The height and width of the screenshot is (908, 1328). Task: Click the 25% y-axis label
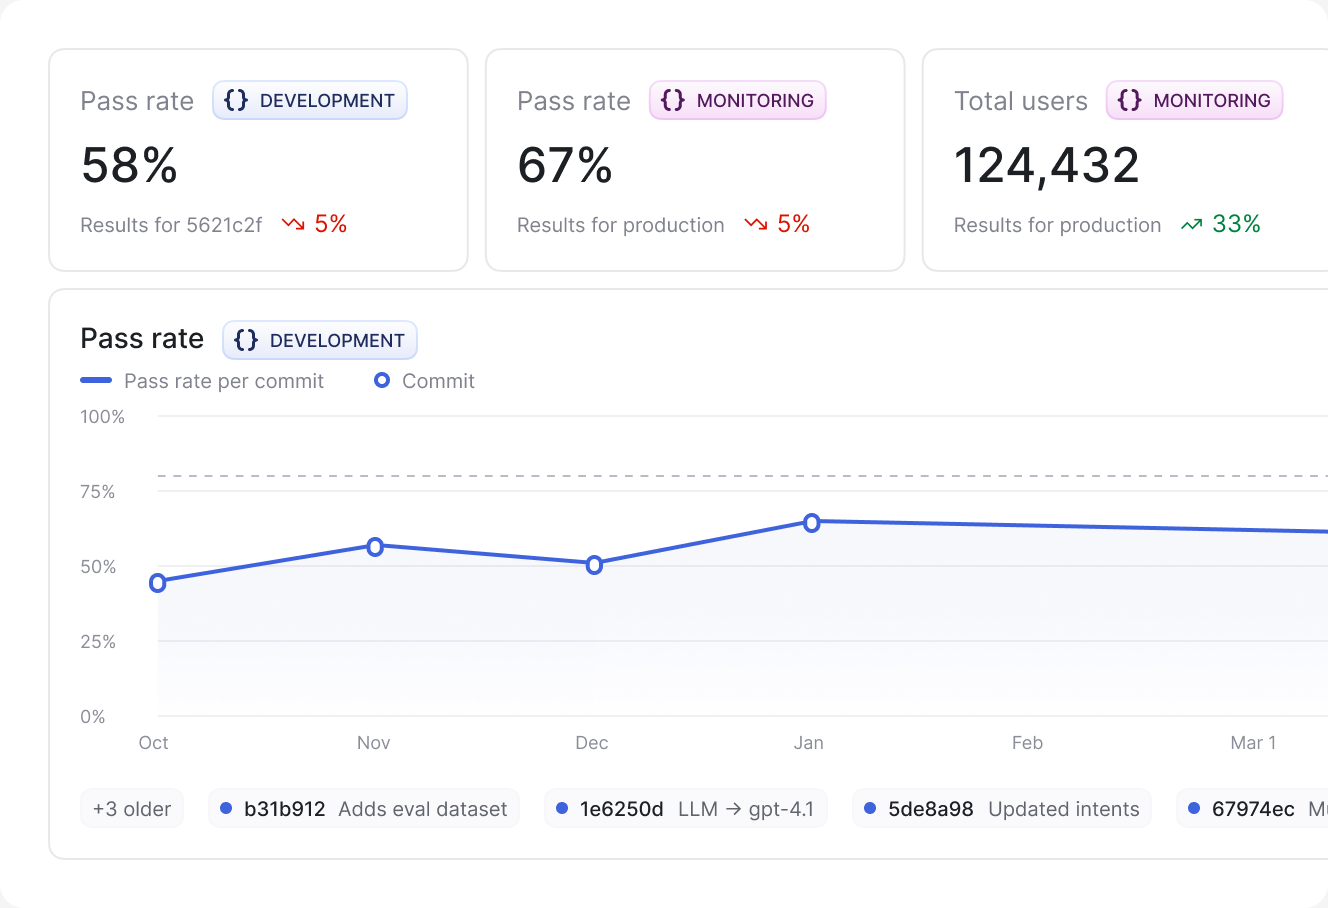coord(98,642)
